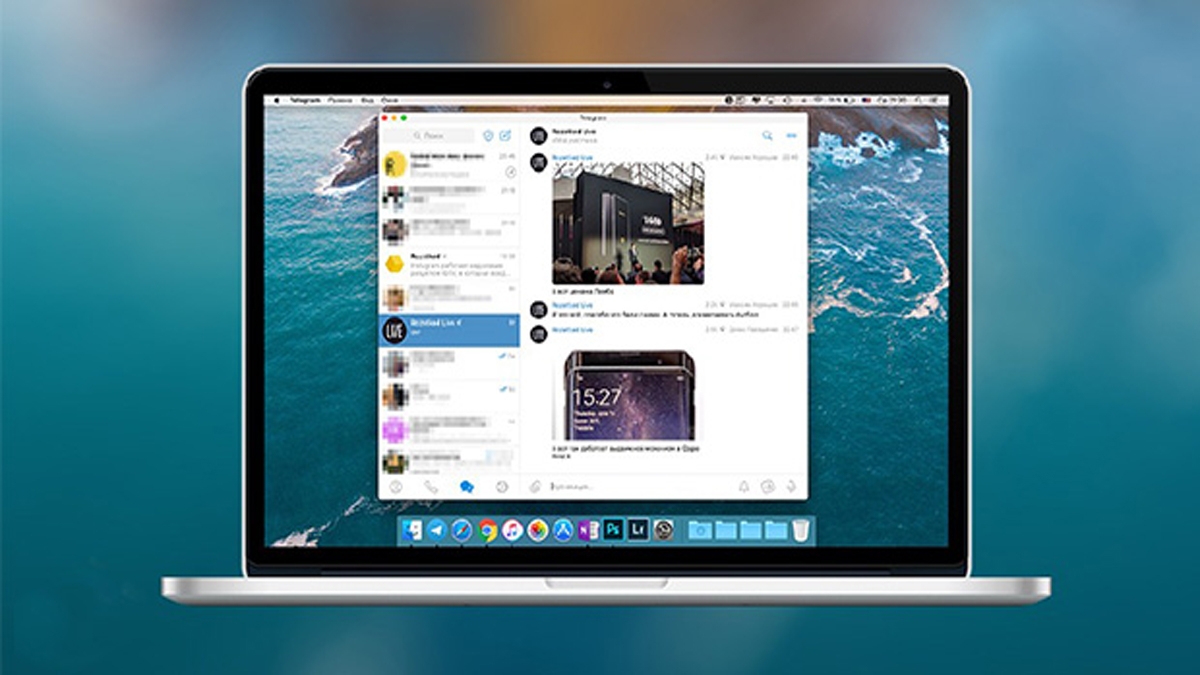The width and height of the screenshot is (1200, 675).
Task: Click the paperclip attach file icon
Action: click(x=536, y=487)
